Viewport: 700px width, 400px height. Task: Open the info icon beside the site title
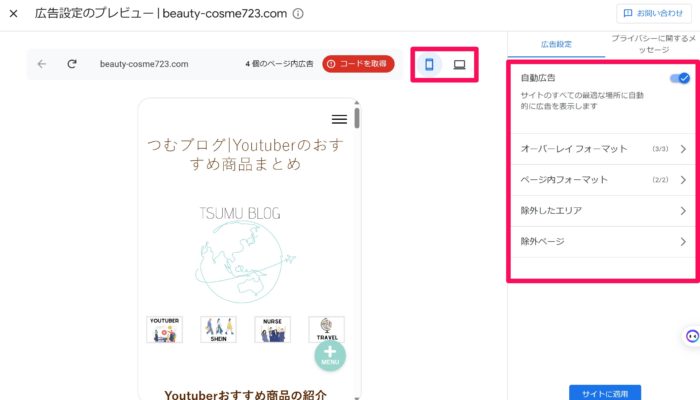coord(298,14)
